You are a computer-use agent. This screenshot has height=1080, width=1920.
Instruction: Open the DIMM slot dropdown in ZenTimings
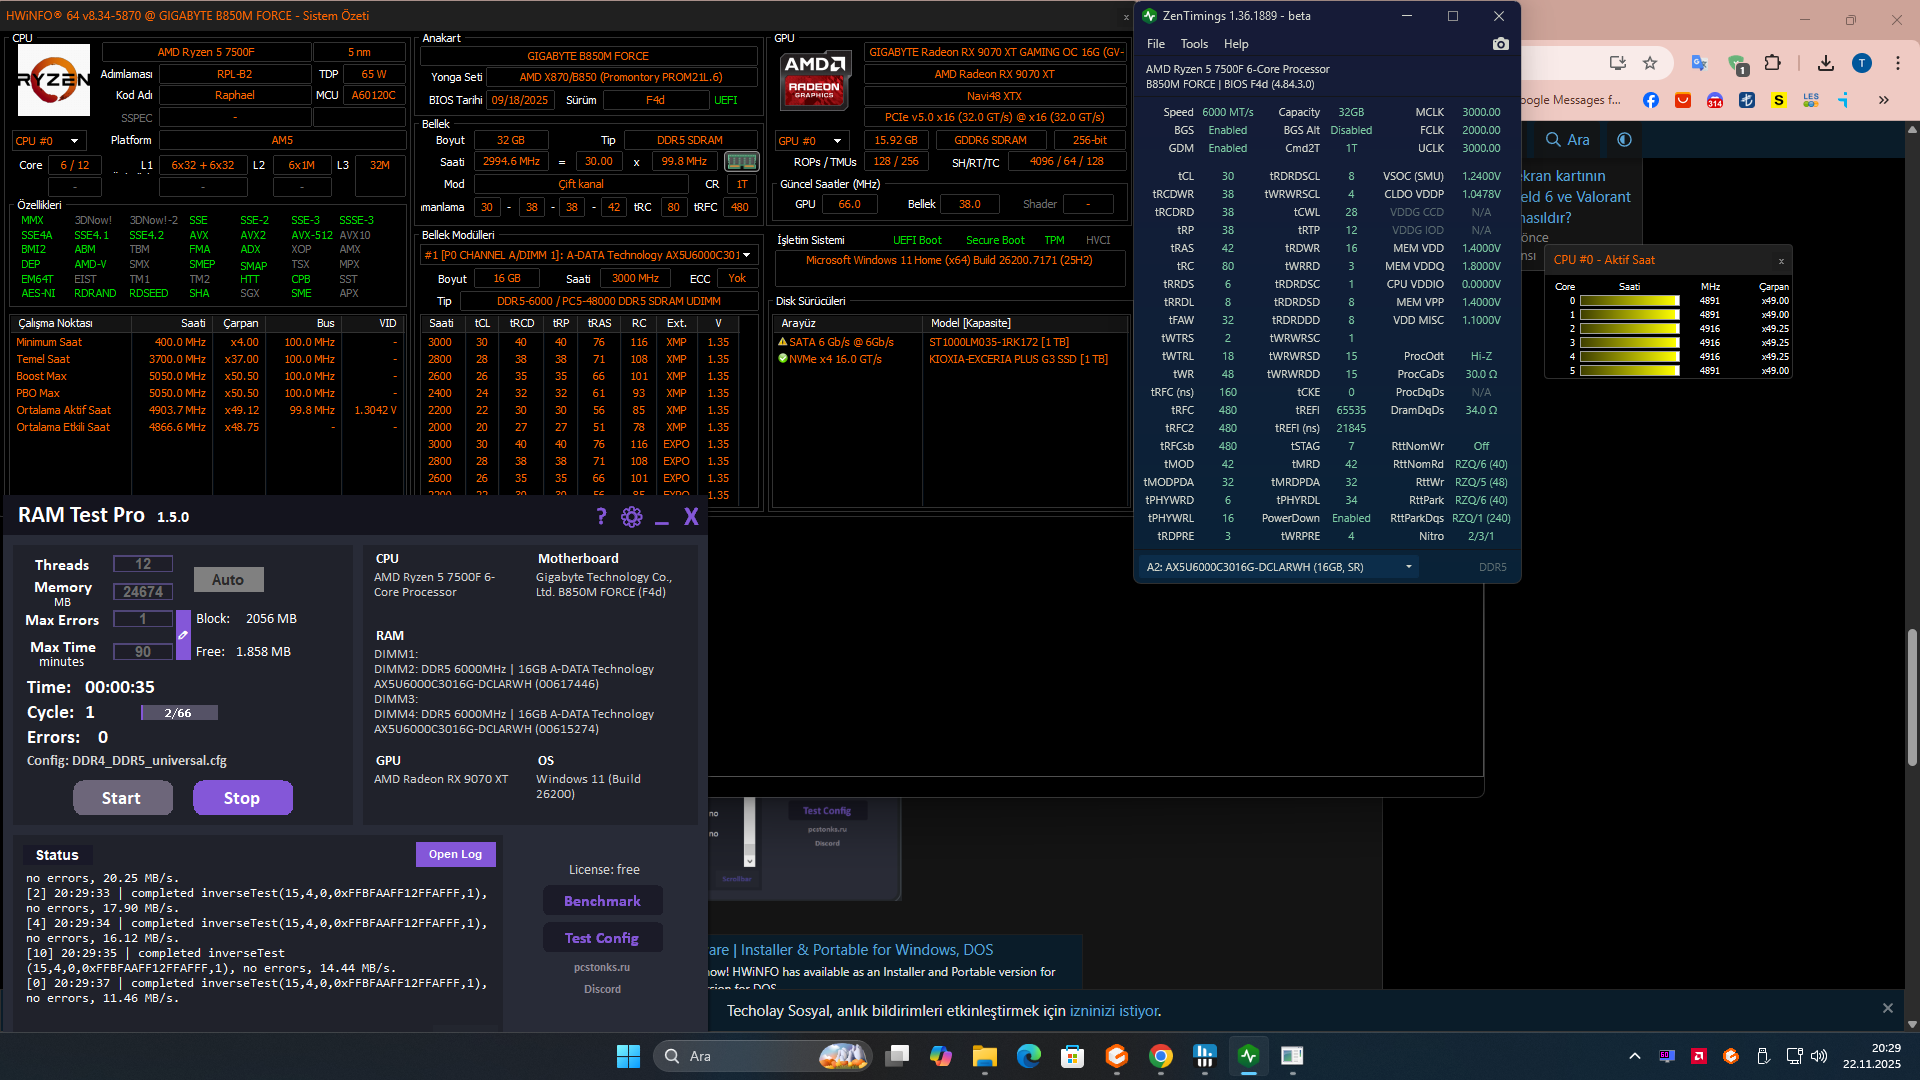click(1279, 567)
